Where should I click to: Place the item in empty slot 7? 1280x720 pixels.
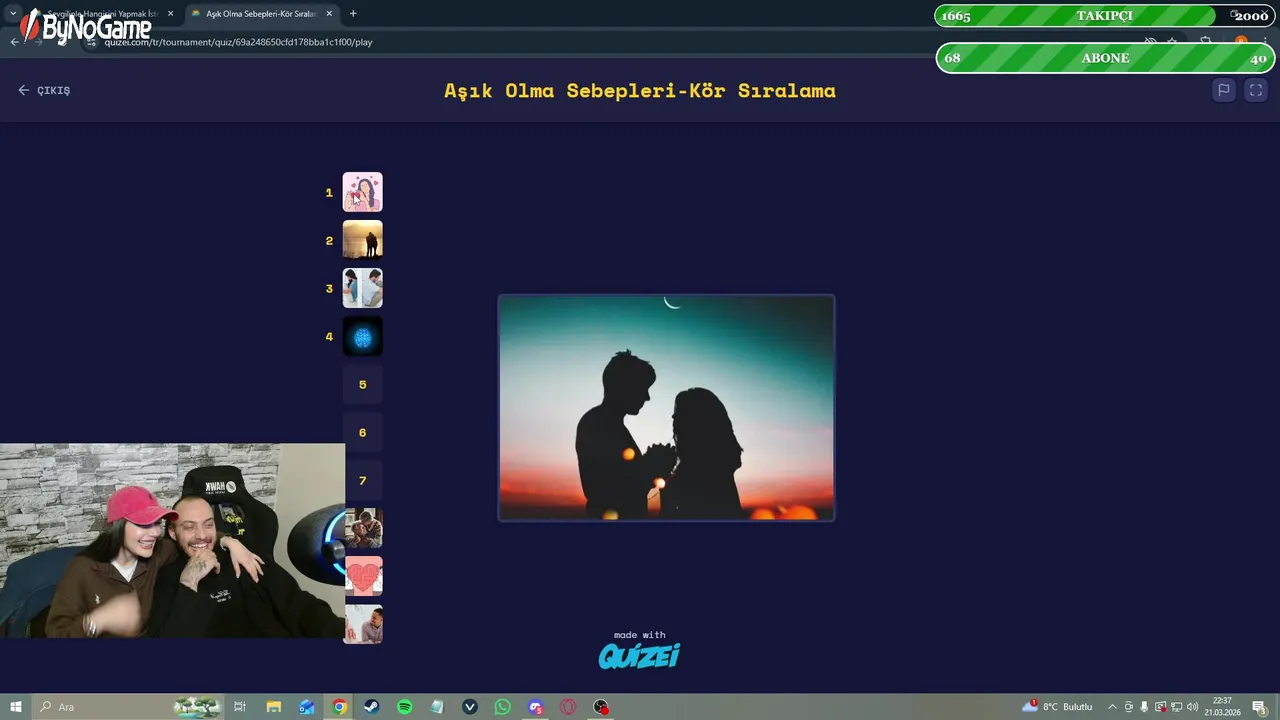(362, 480)
